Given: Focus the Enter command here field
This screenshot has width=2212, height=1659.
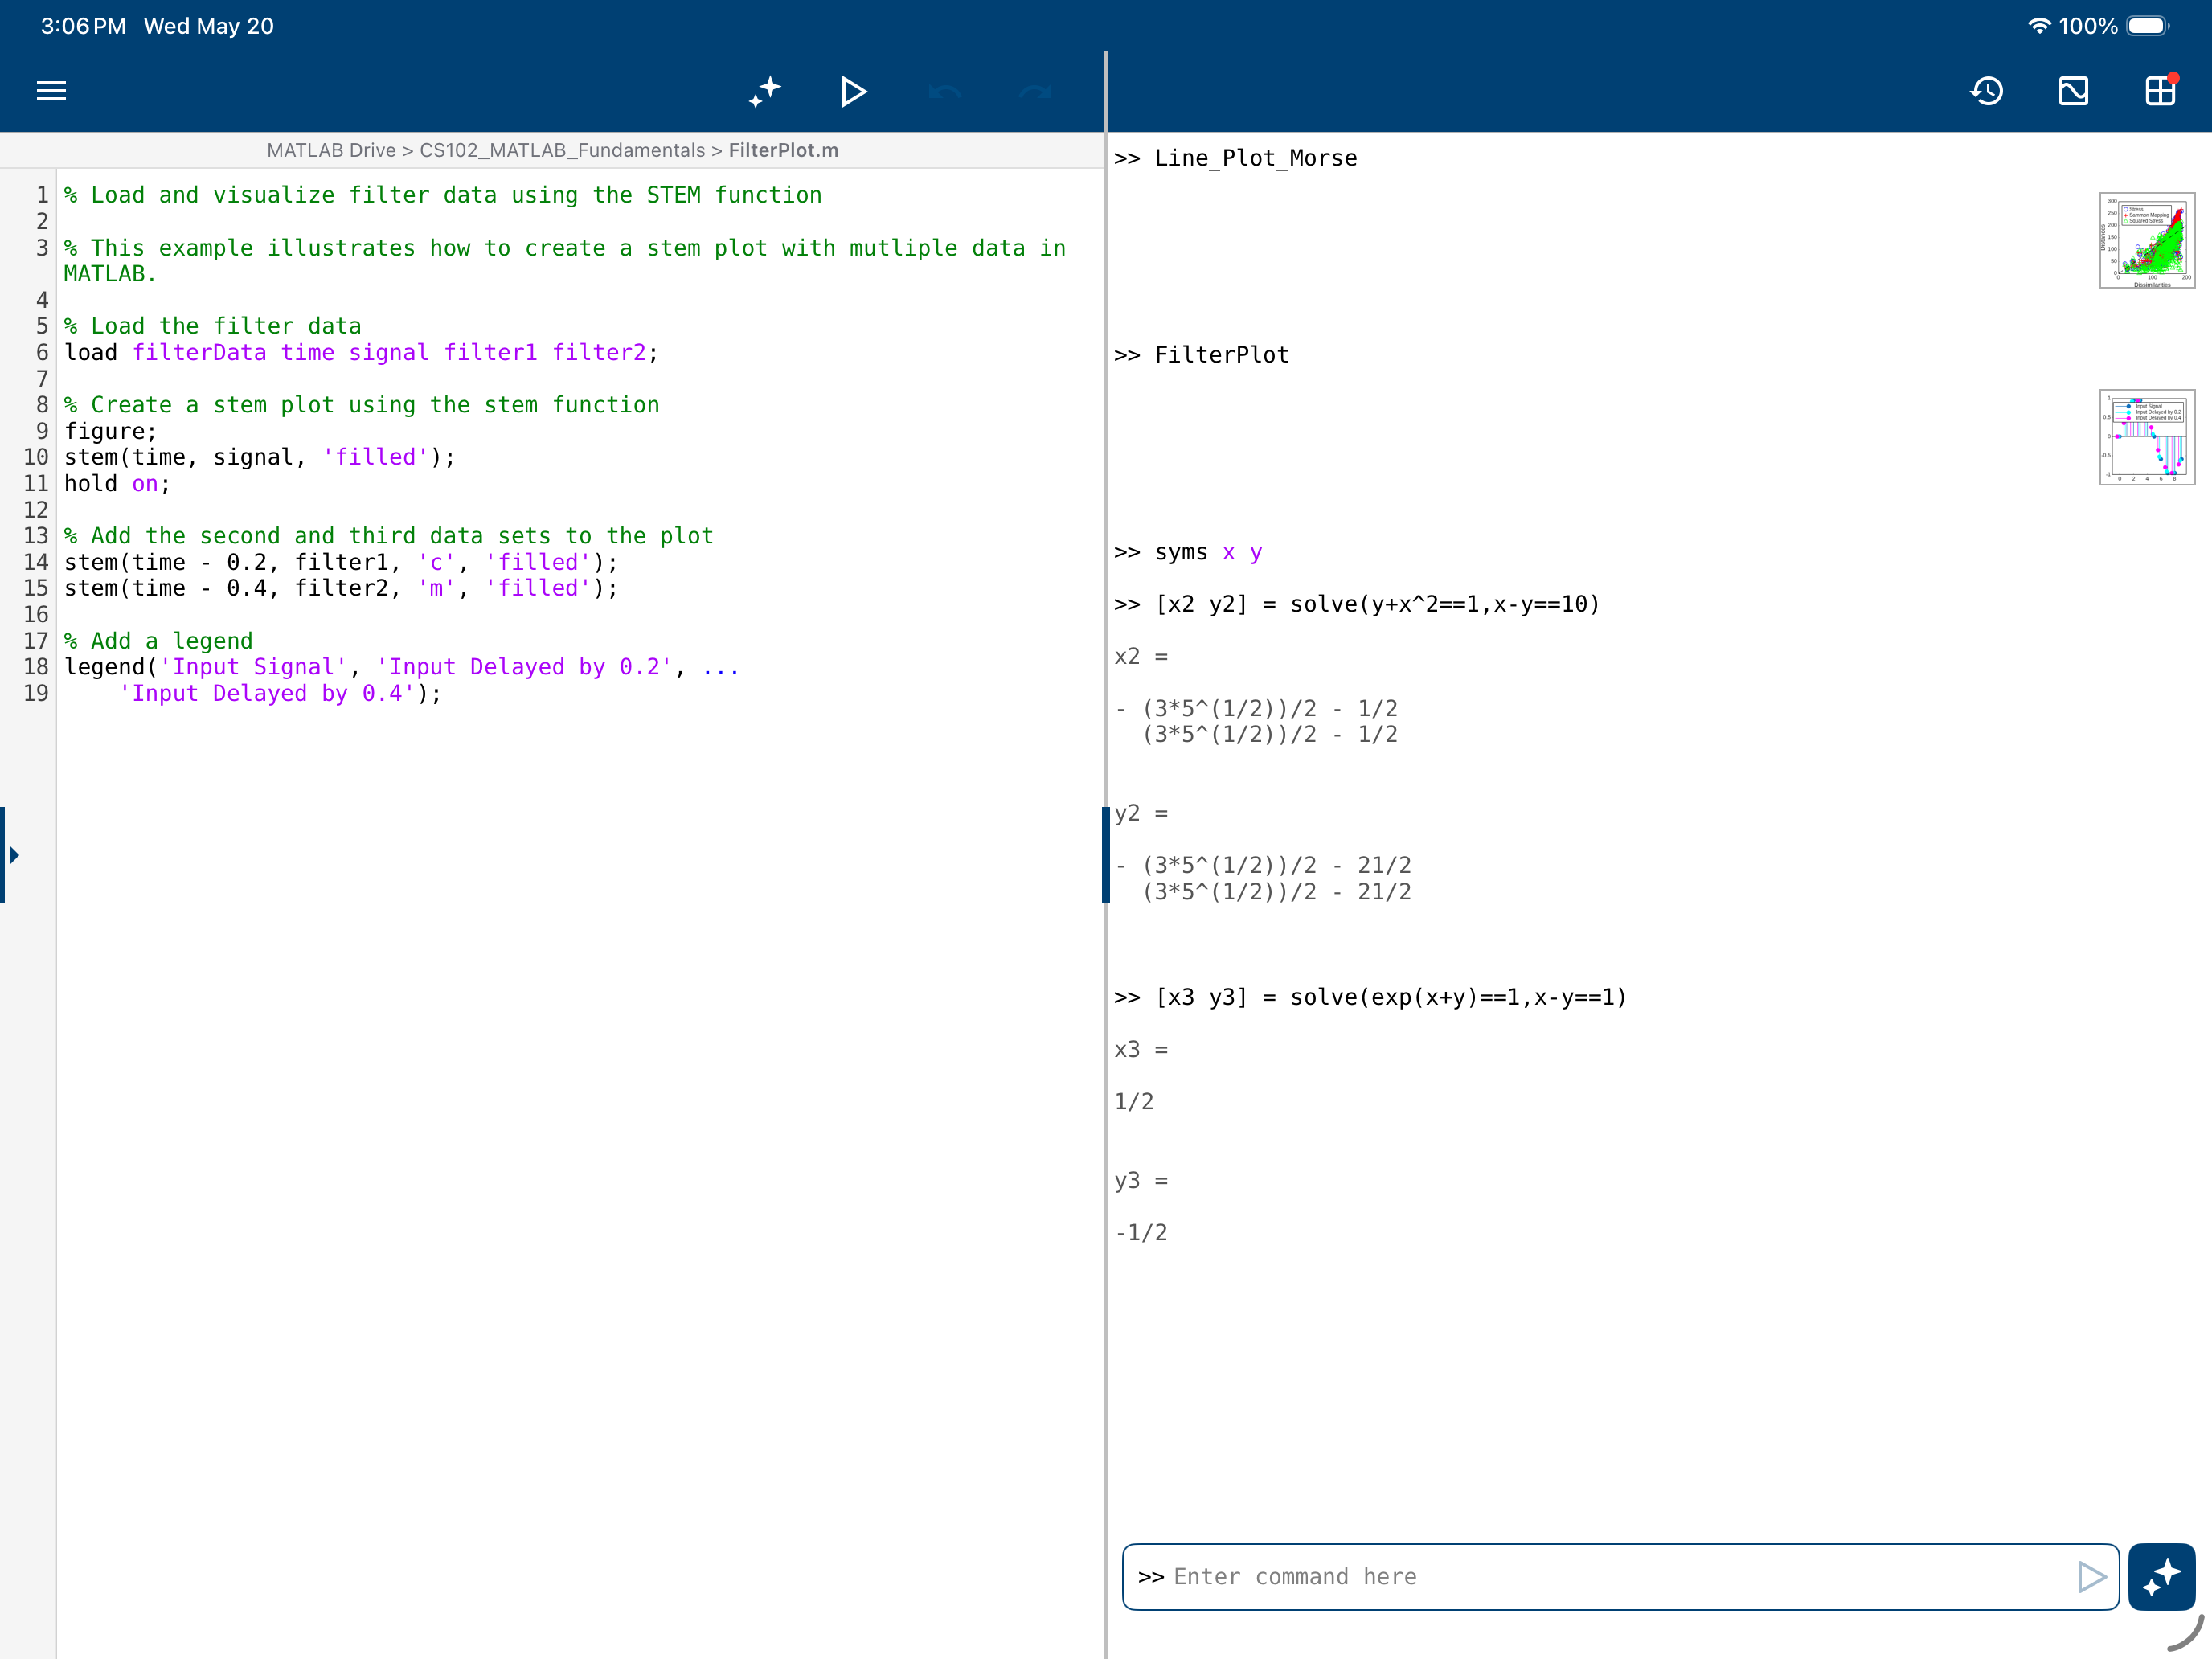Looking at the screenshot, I should pos(1620,1577).
